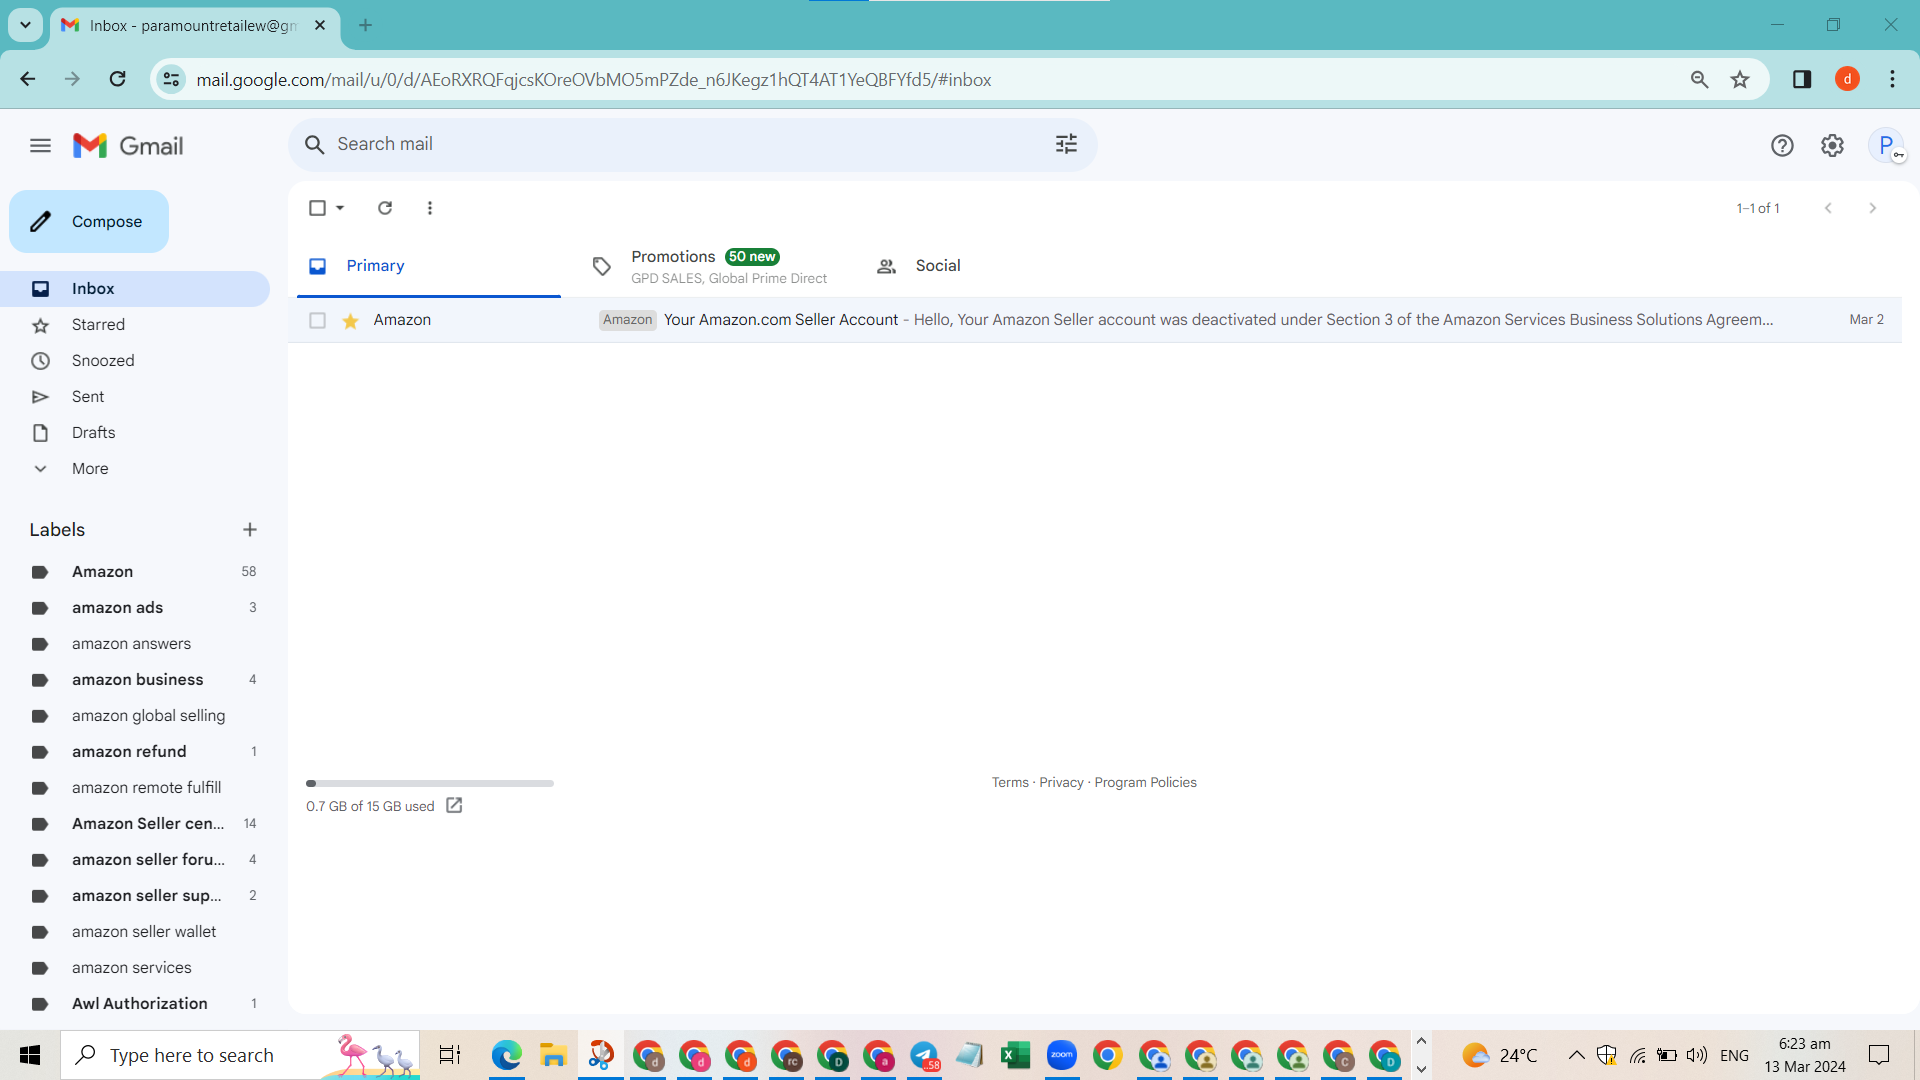Viewport: 1920px width, 1080px height.
Task: Open the select dropdown arrow
Action: (340, 208)
